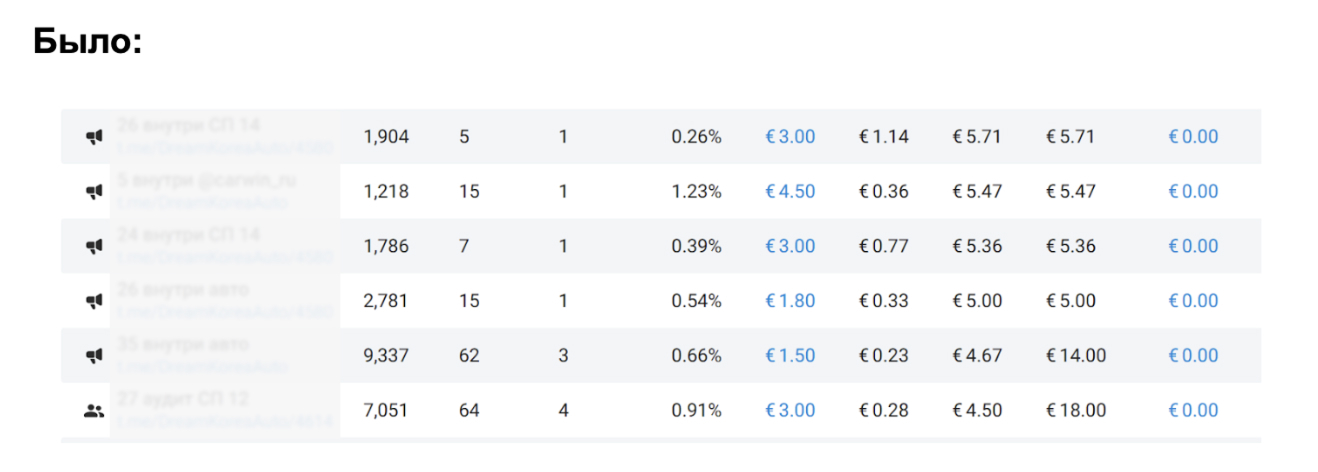Click audience people icon in the 7,051 row
The image size is (1318, 472).
94,410
